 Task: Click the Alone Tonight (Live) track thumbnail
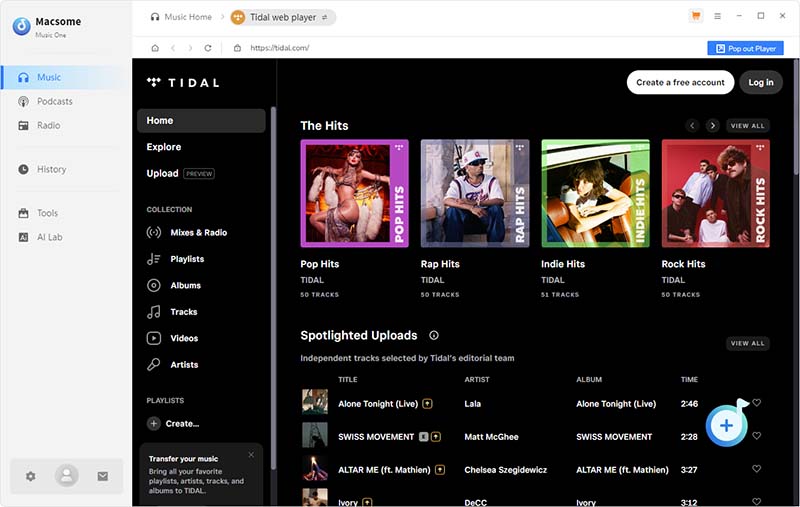[x=315, y=402]
